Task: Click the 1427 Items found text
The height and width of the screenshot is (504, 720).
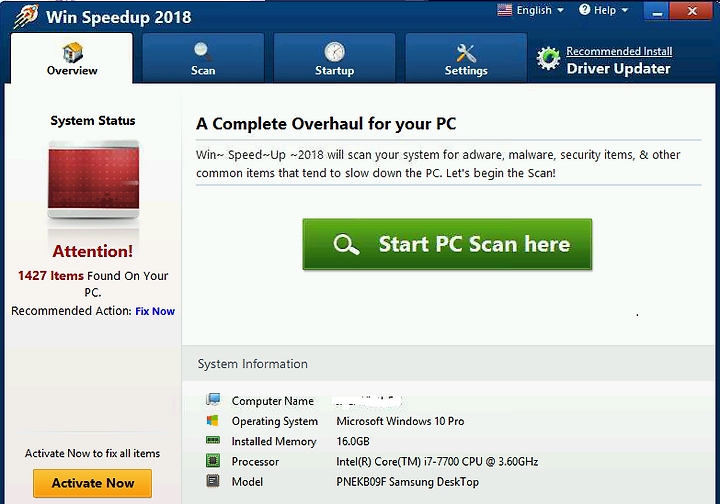Action: coord(93,284)
